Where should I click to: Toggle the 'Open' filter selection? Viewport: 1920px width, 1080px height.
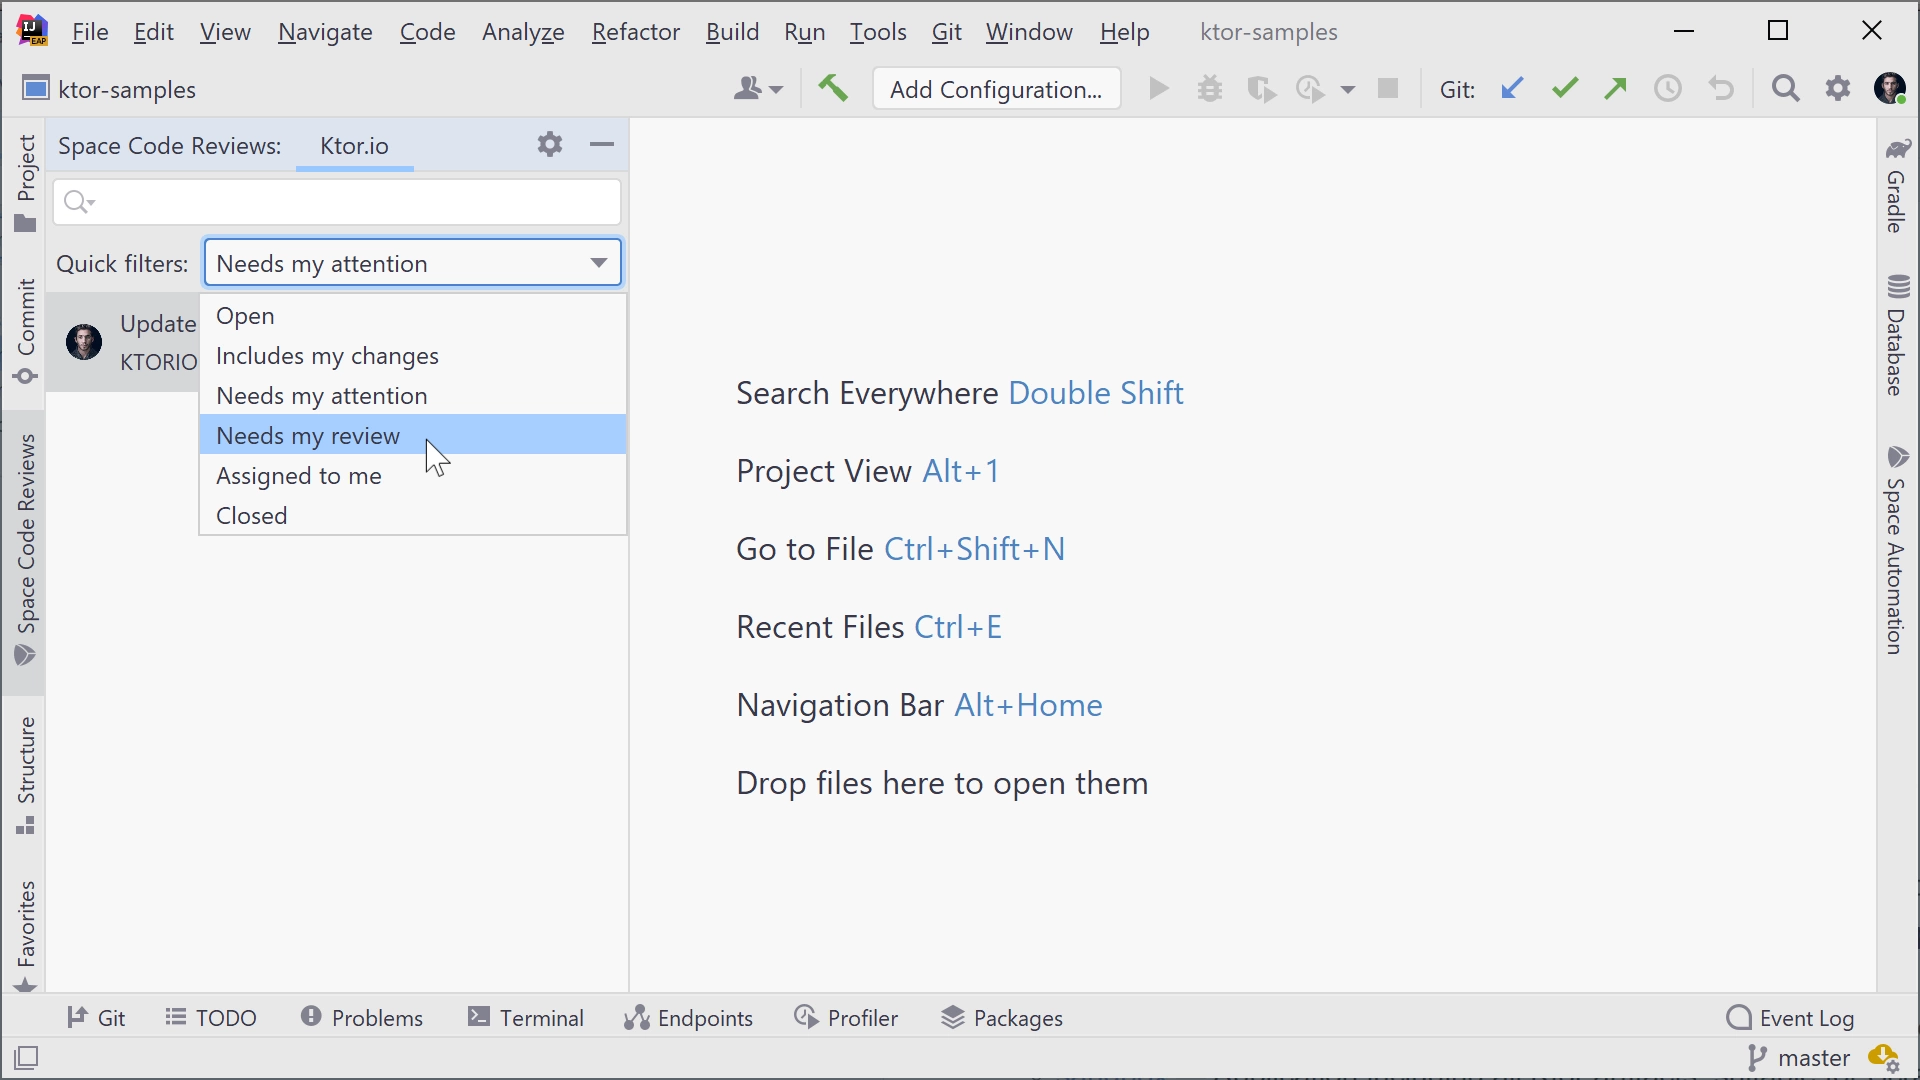pos(245,315)
